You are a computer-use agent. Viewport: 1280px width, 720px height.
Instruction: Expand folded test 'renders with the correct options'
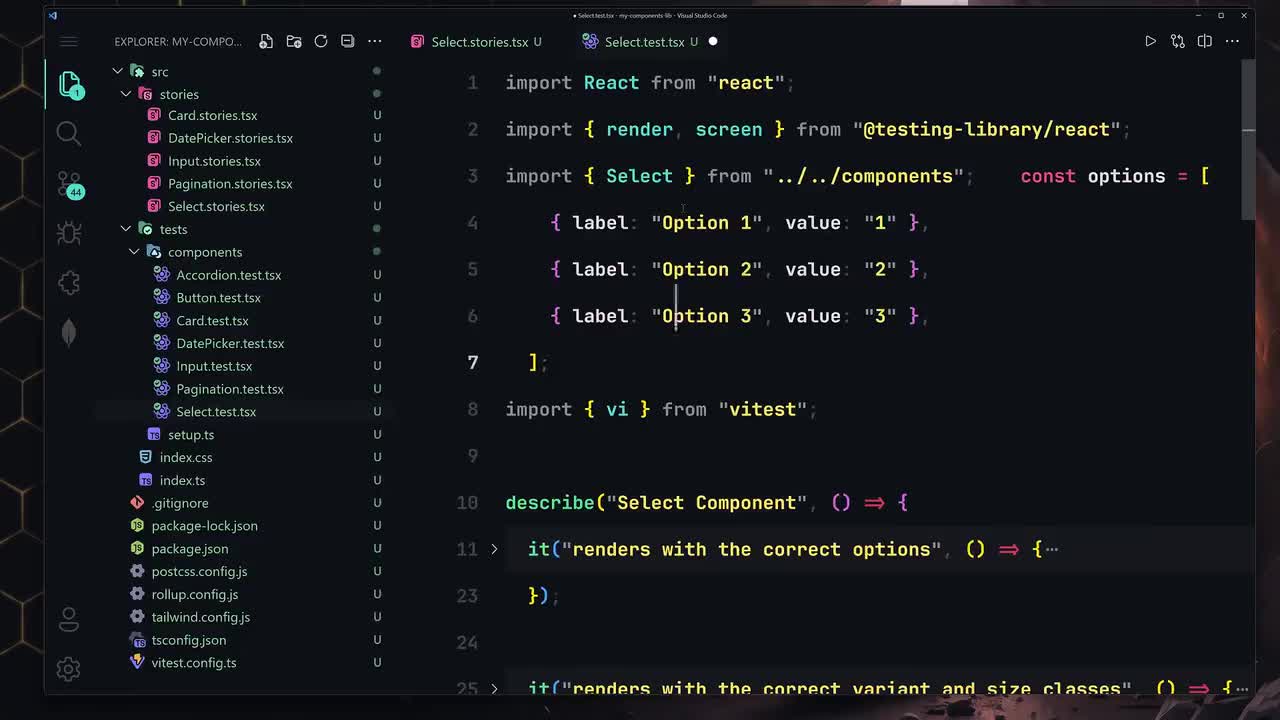point(494,549)
